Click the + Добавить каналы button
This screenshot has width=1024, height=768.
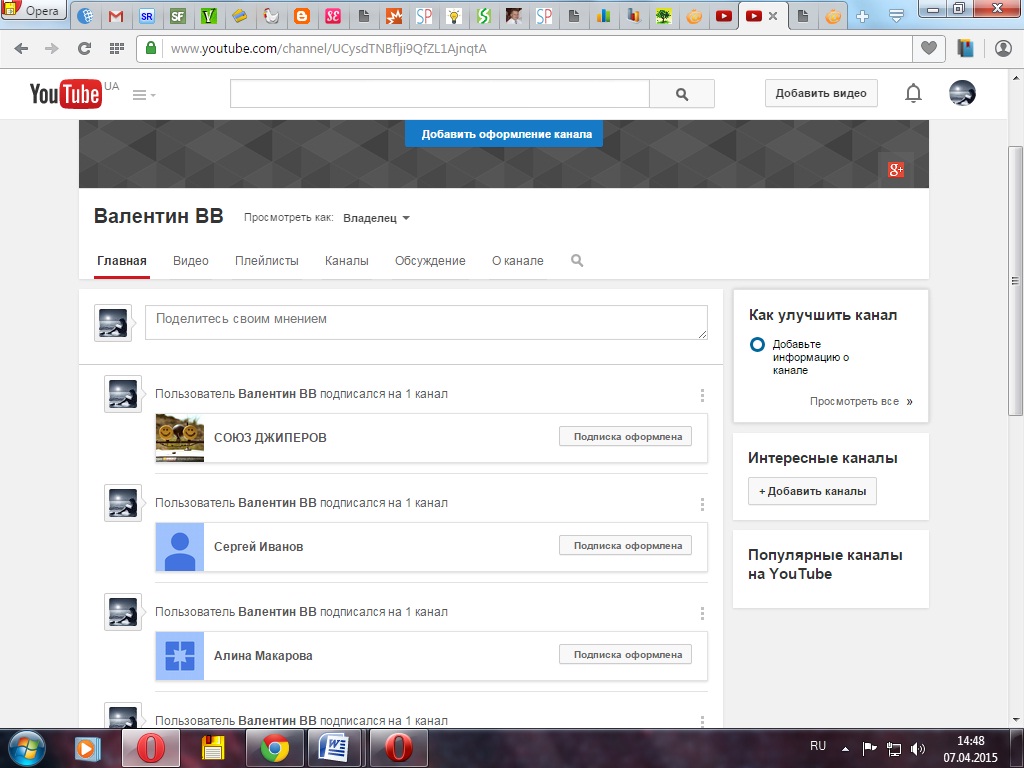(x=812, y=491)
